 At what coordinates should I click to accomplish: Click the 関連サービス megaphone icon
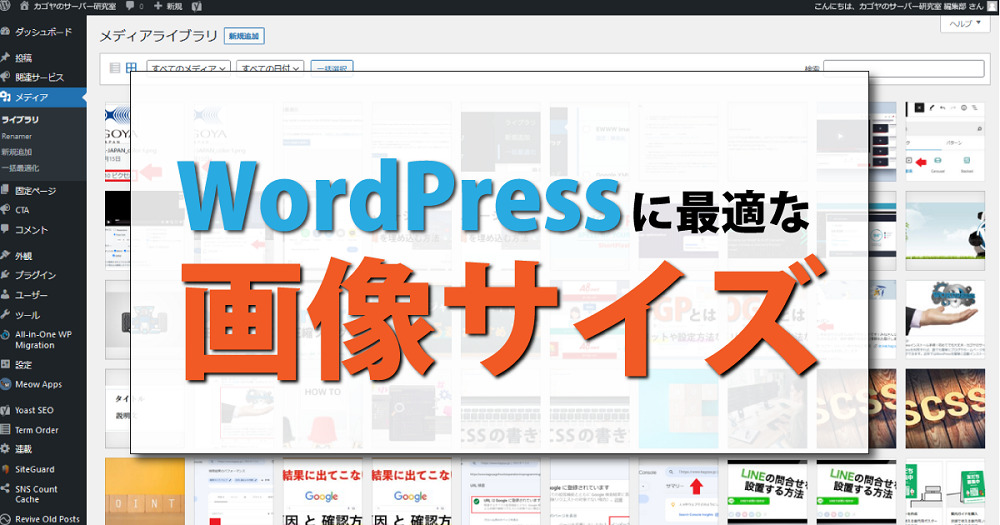(x=5, y=77)
